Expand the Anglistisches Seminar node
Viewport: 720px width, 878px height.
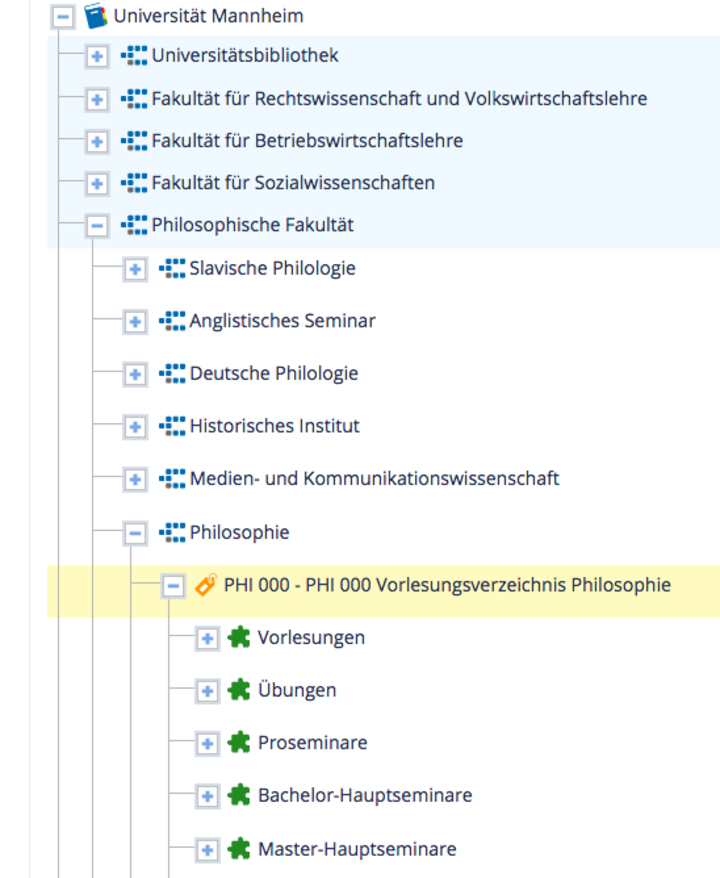tap(135, 322)
